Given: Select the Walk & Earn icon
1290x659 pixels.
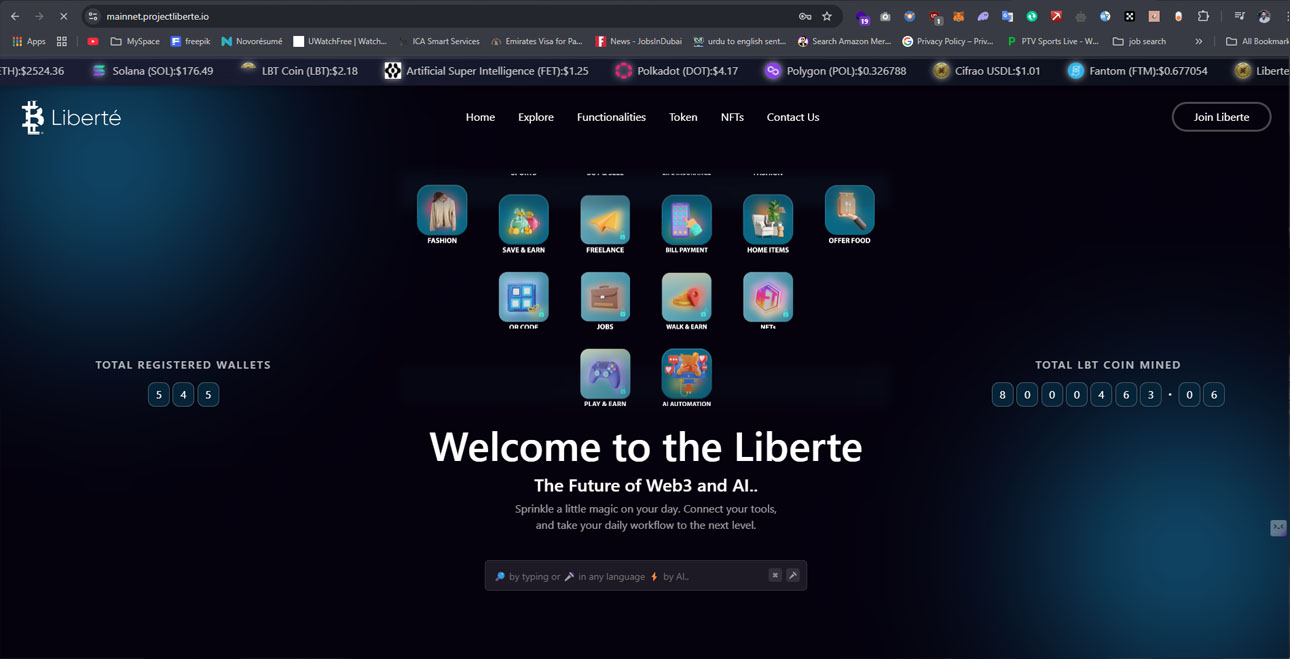Looking at the screenshot, I should coord(686,297).
